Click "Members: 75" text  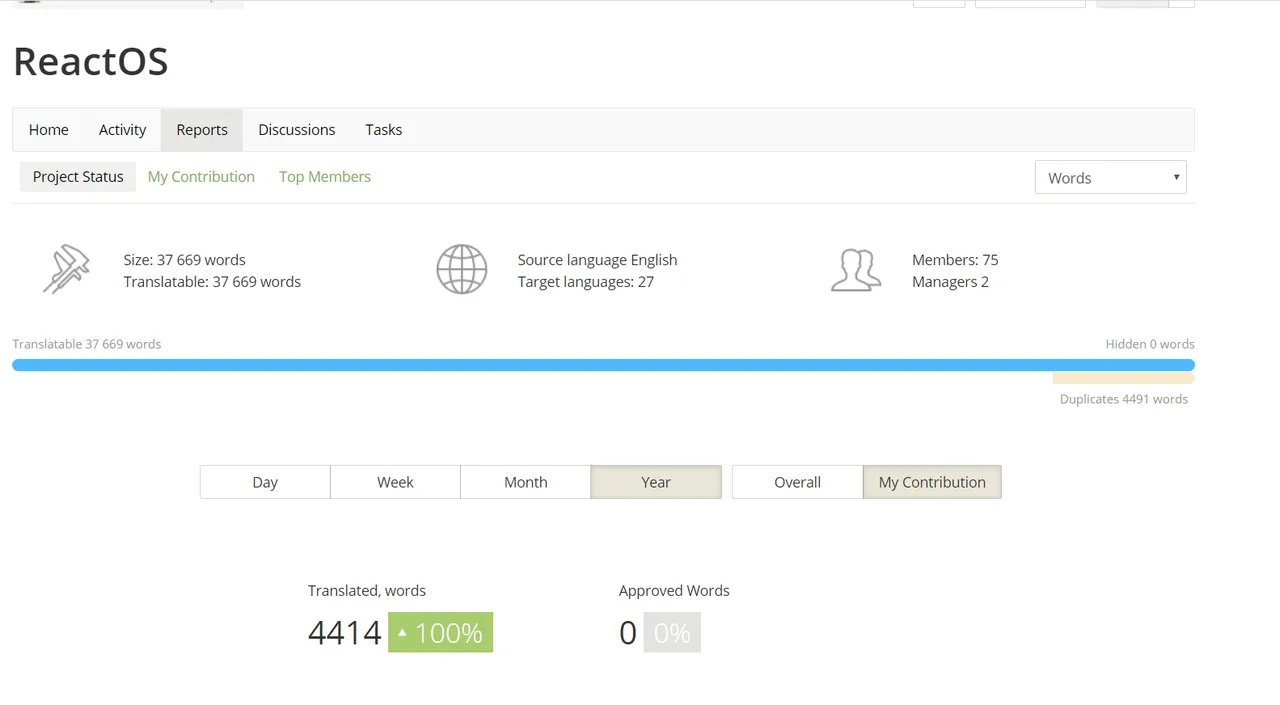pos(955,260)
